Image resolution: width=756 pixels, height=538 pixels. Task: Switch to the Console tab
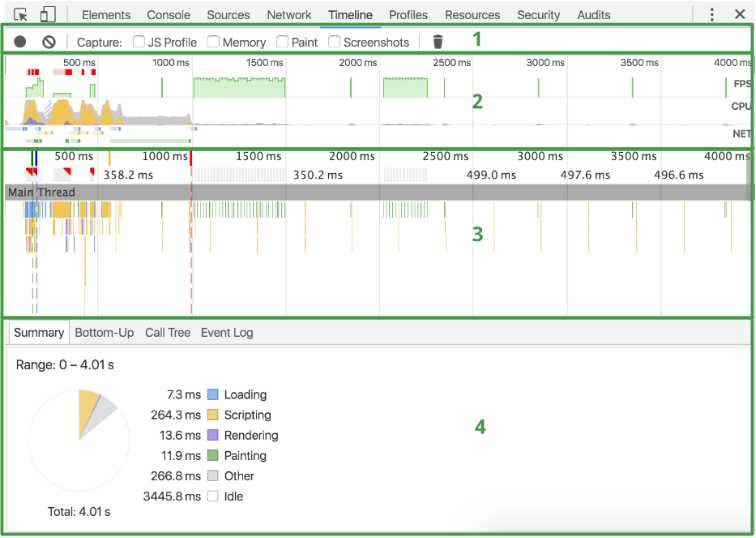click(x=168, y=15)
